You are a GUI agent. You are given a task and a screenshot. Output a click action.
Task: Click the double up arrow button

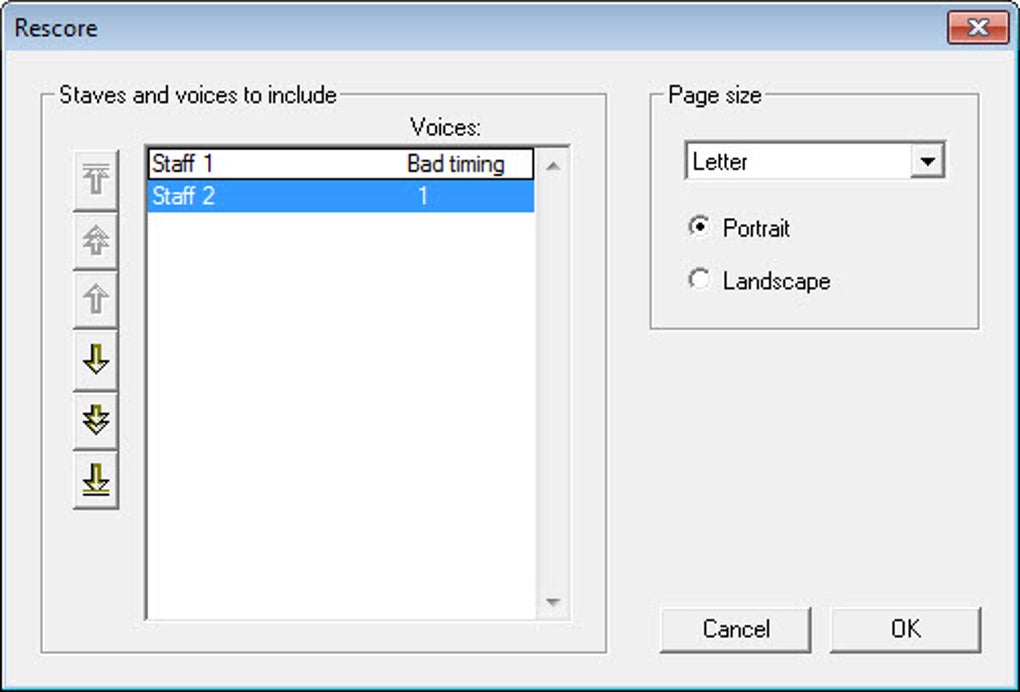[x=96, y=241]
